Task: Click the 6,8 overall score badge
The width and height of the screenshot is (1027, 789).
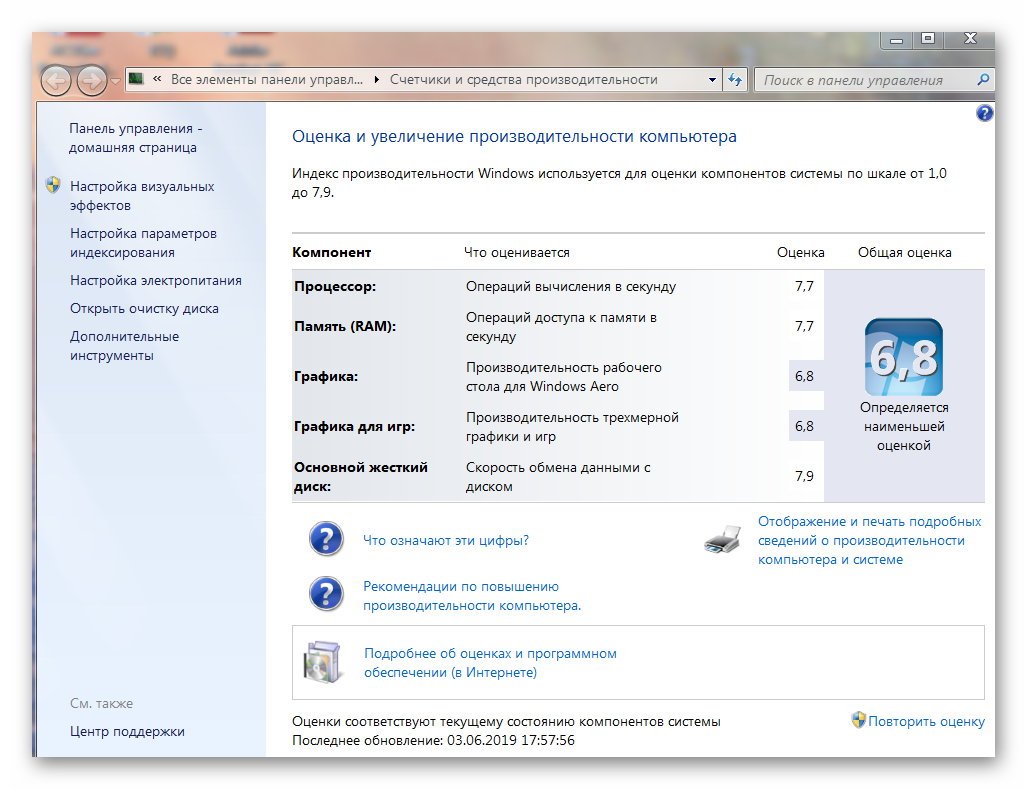Action: tap(903, 357)
